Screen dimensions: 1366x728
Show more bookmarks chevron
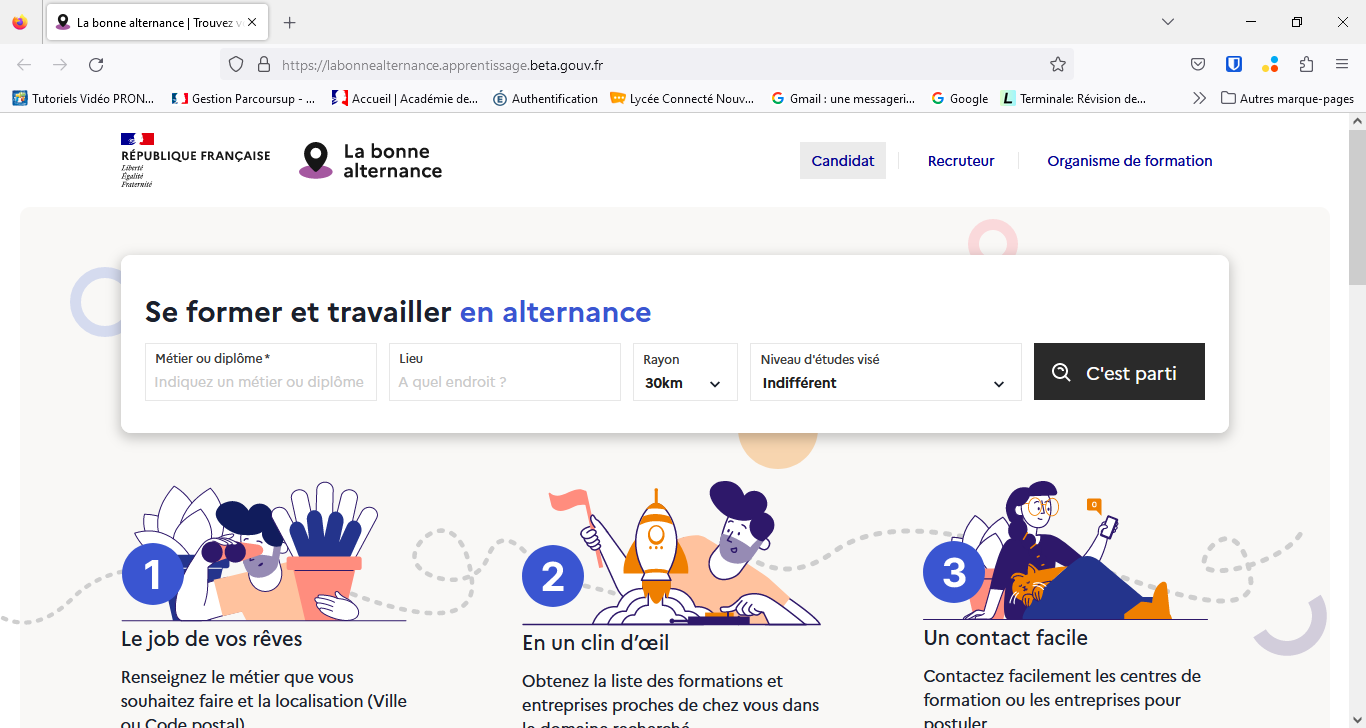pyautogui.click(x=1200, y=99)
